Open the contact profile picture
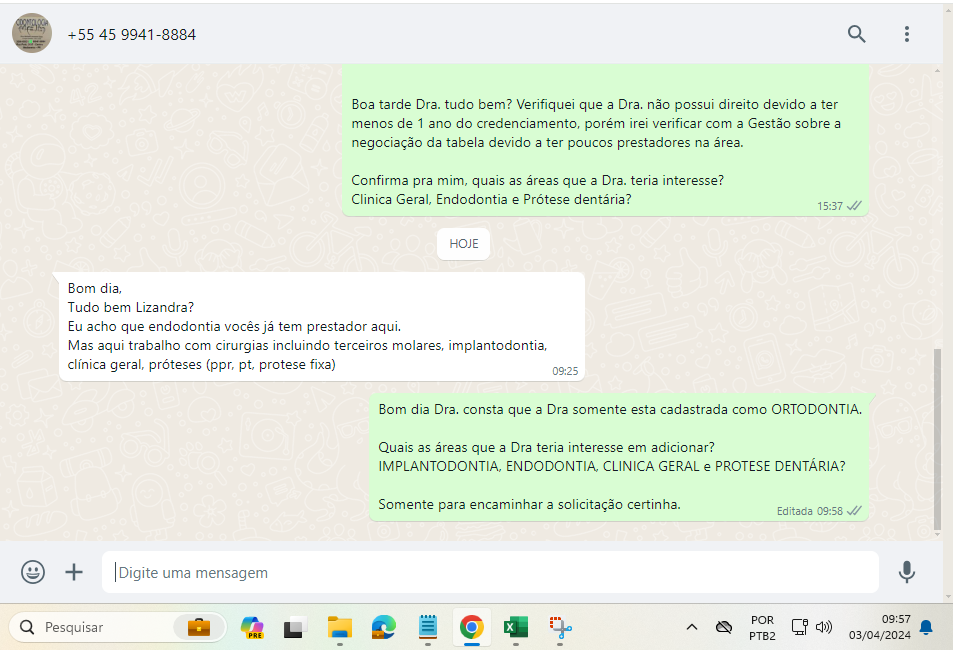 32,33
